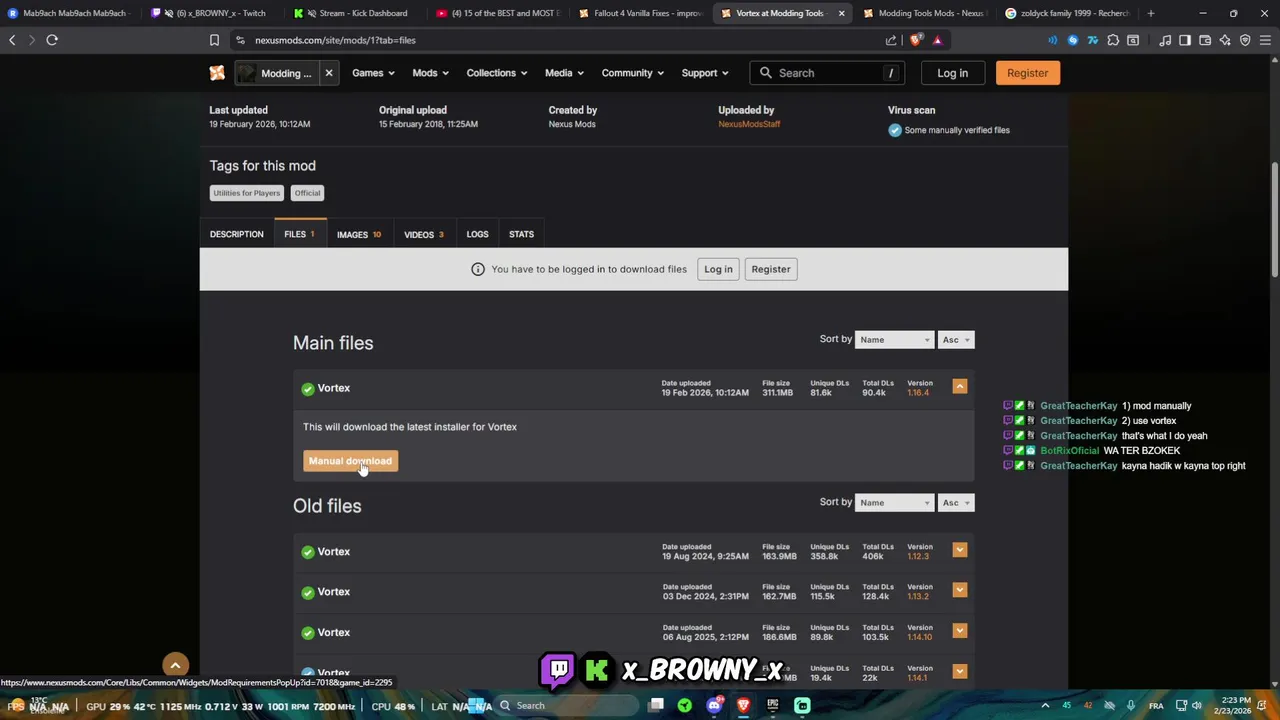The height and width of the screenshot is (720, 1280).
Task: Open the Support dropdown
Action: pos(706,73)
